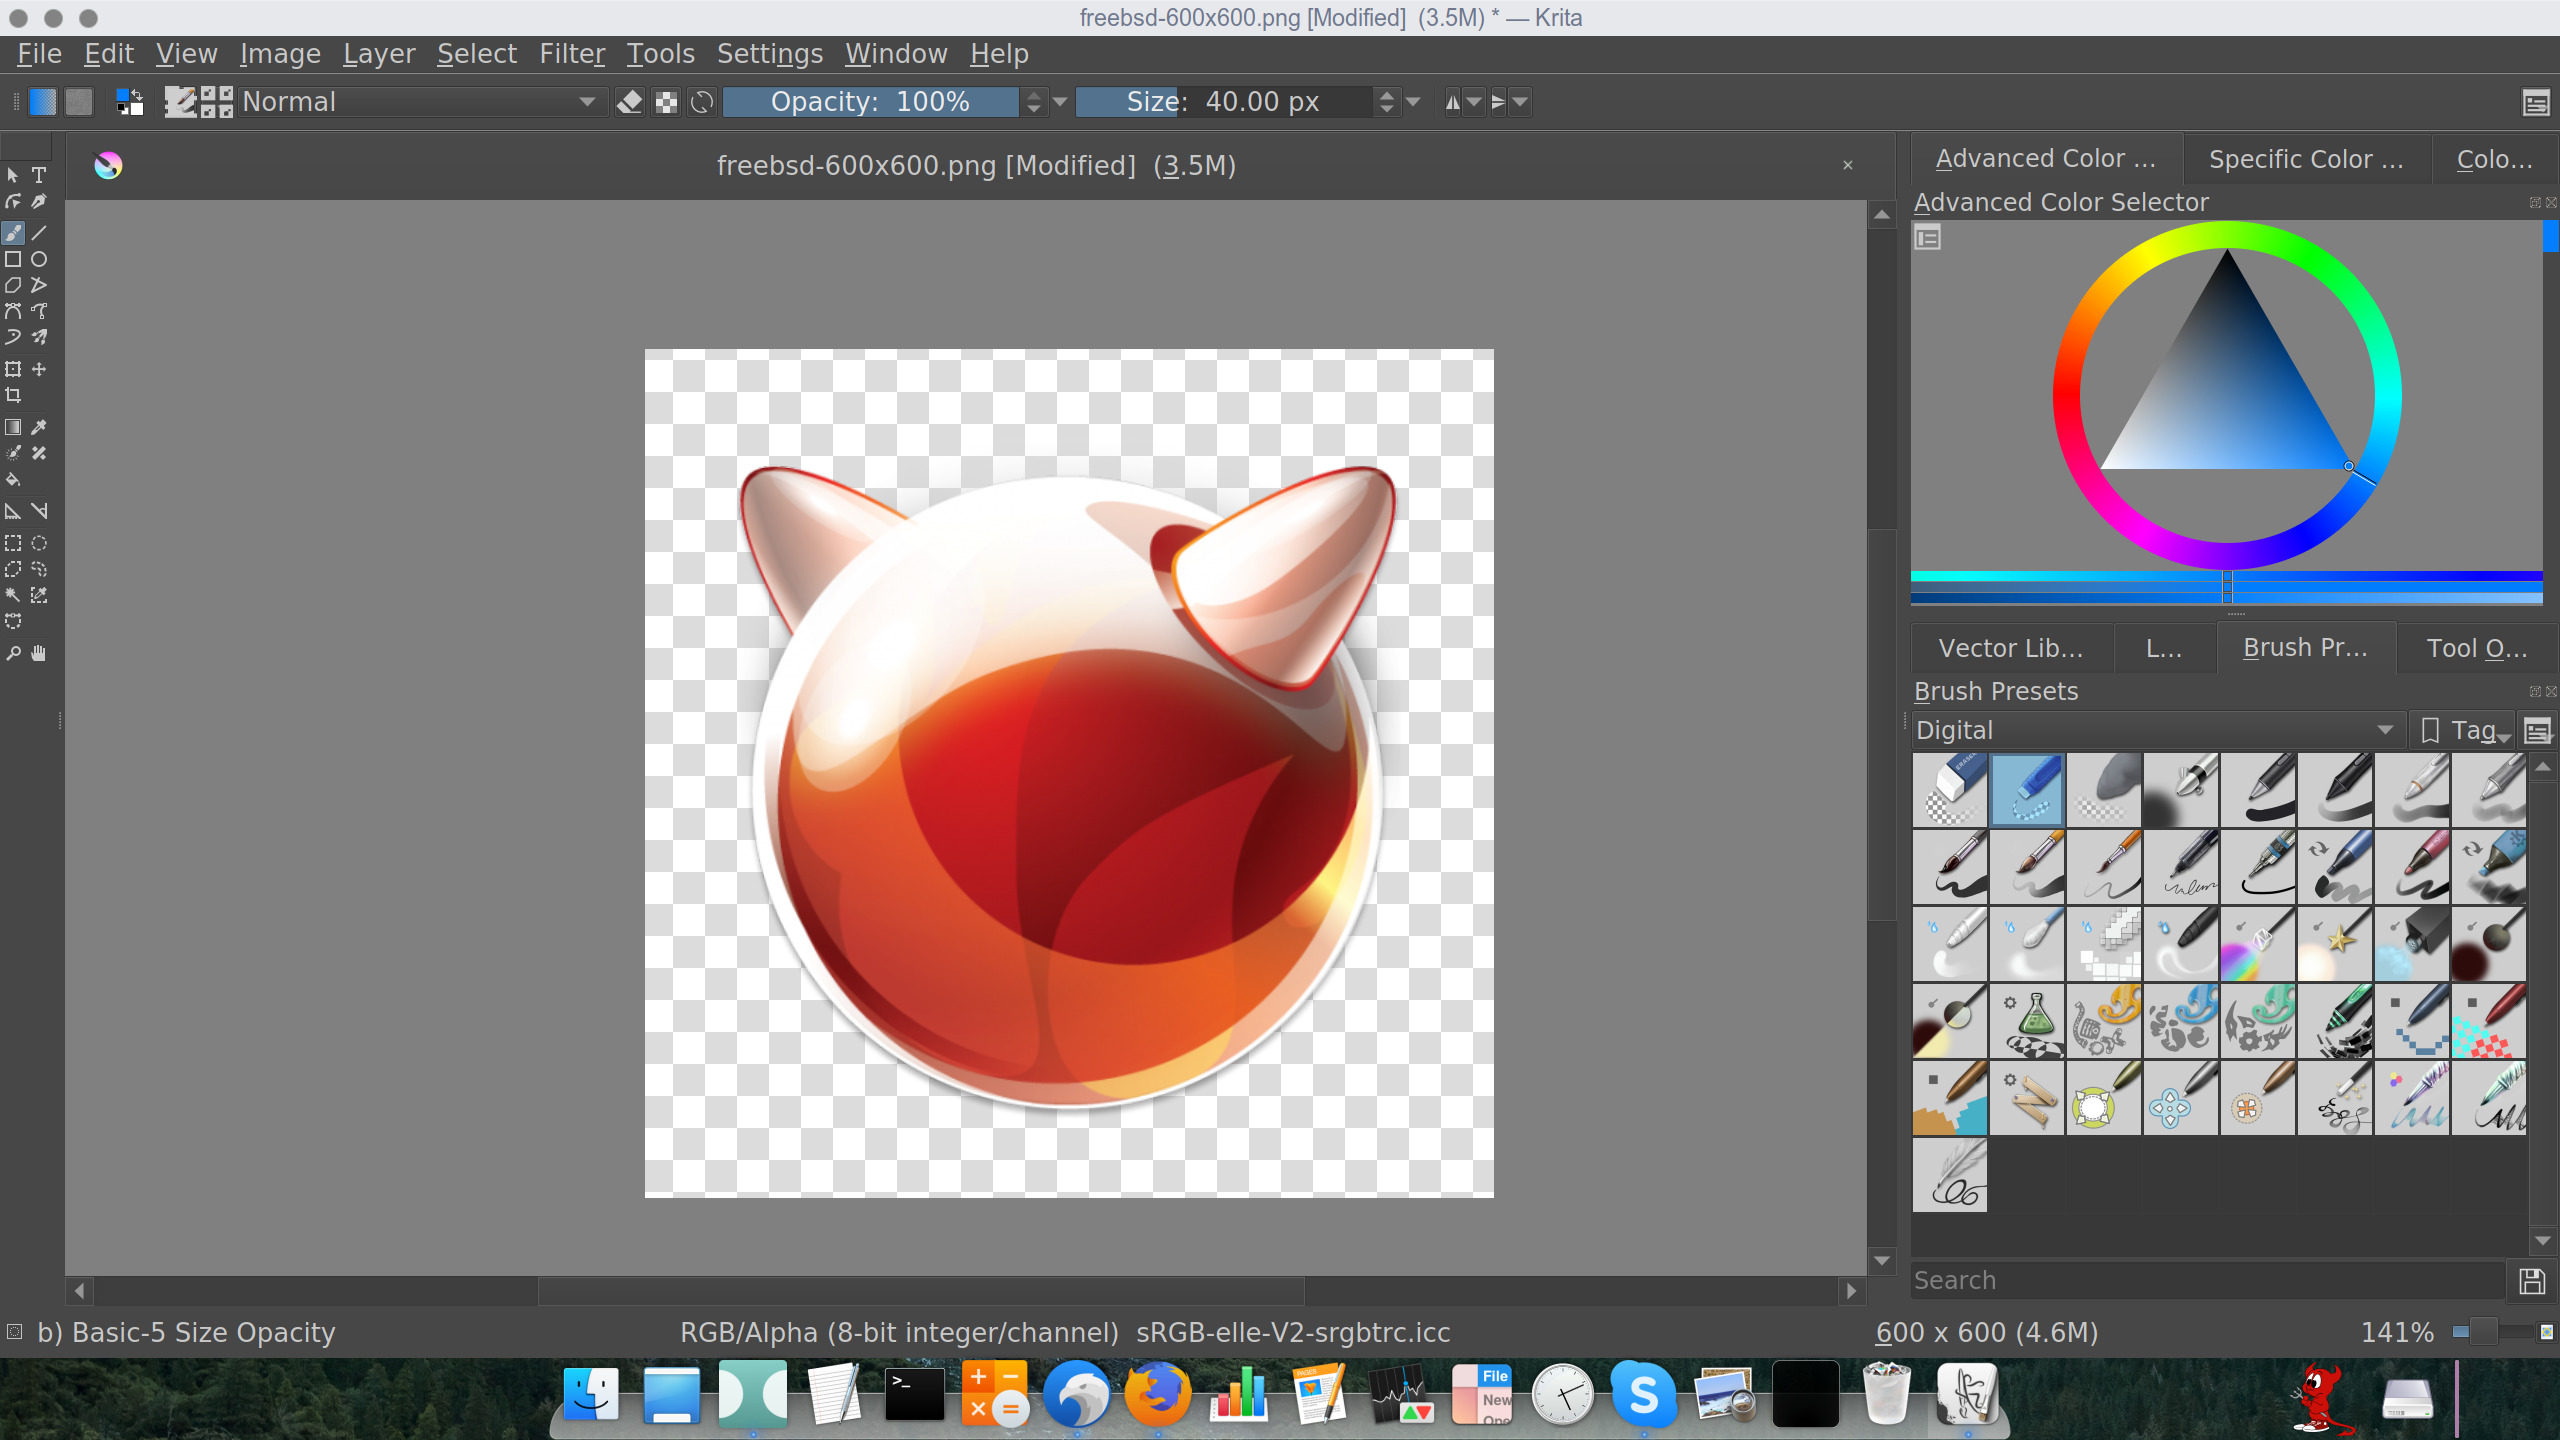The image size is (2560, 1440).
Task: Select the Color Picker eyedropper tool
Action: (39, 427)
